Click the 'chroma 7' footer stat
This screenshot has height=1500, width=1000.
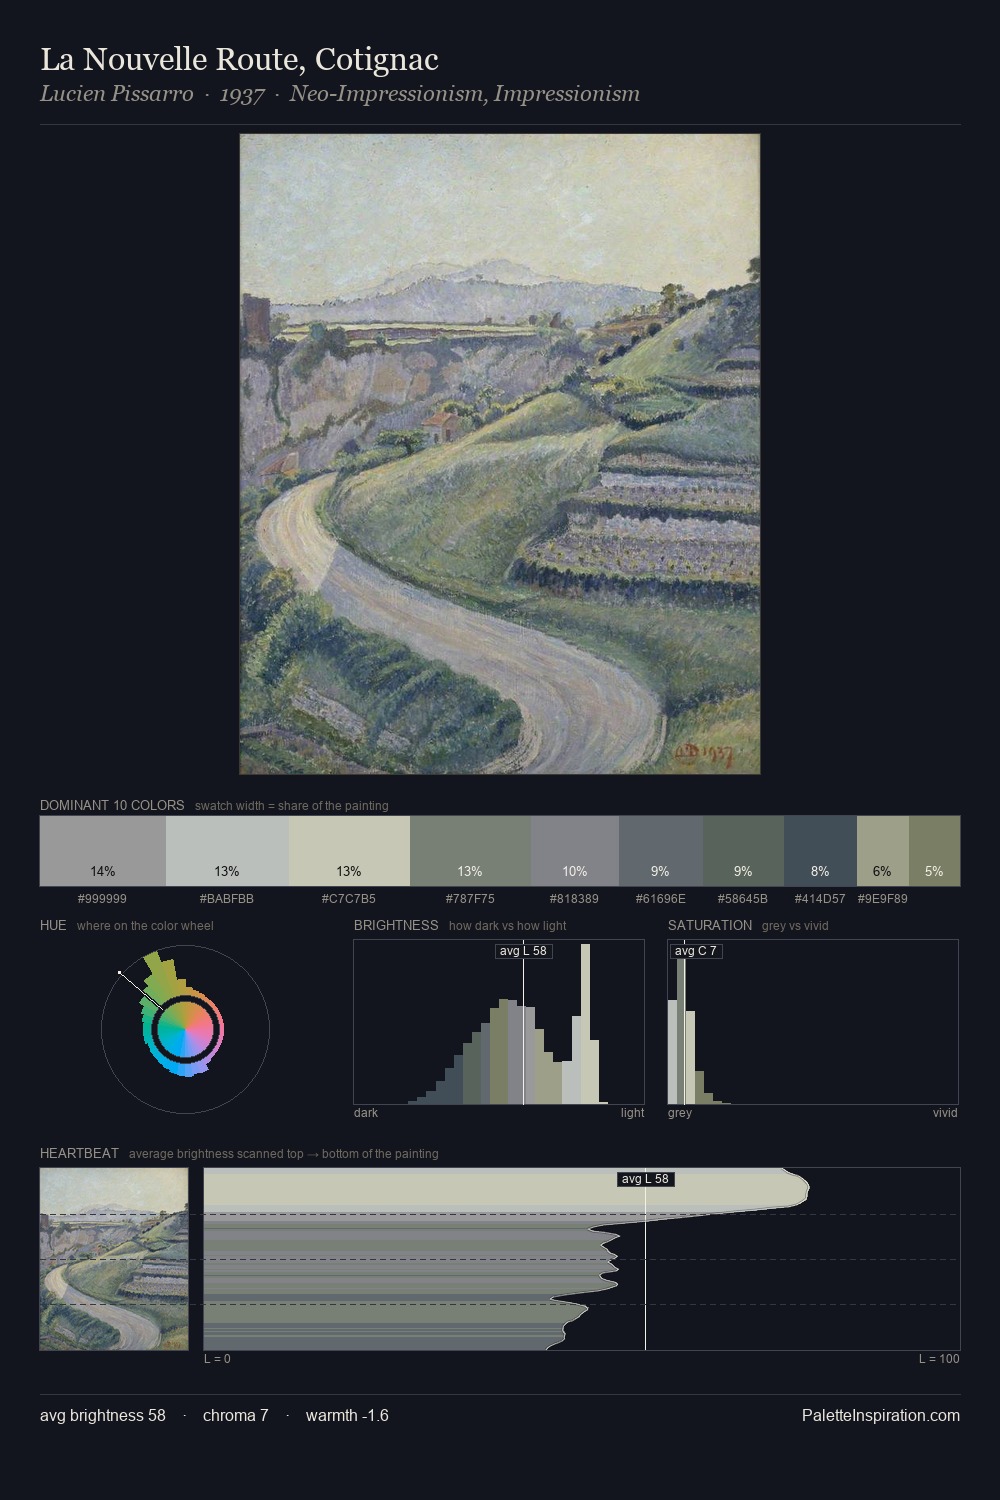click(x=236, y=1415)
